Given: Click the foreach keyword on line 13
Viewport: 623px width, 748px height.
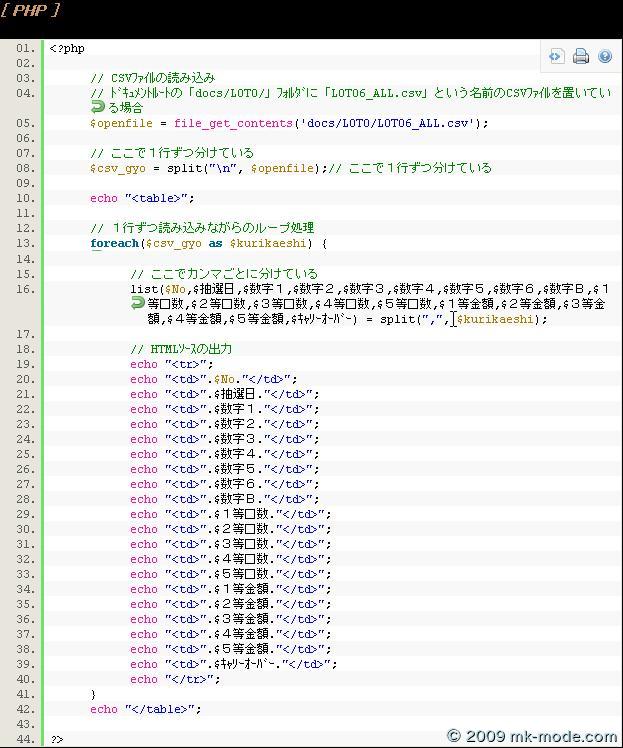Looking at the screenshot, I should click(x=114, y=243).
